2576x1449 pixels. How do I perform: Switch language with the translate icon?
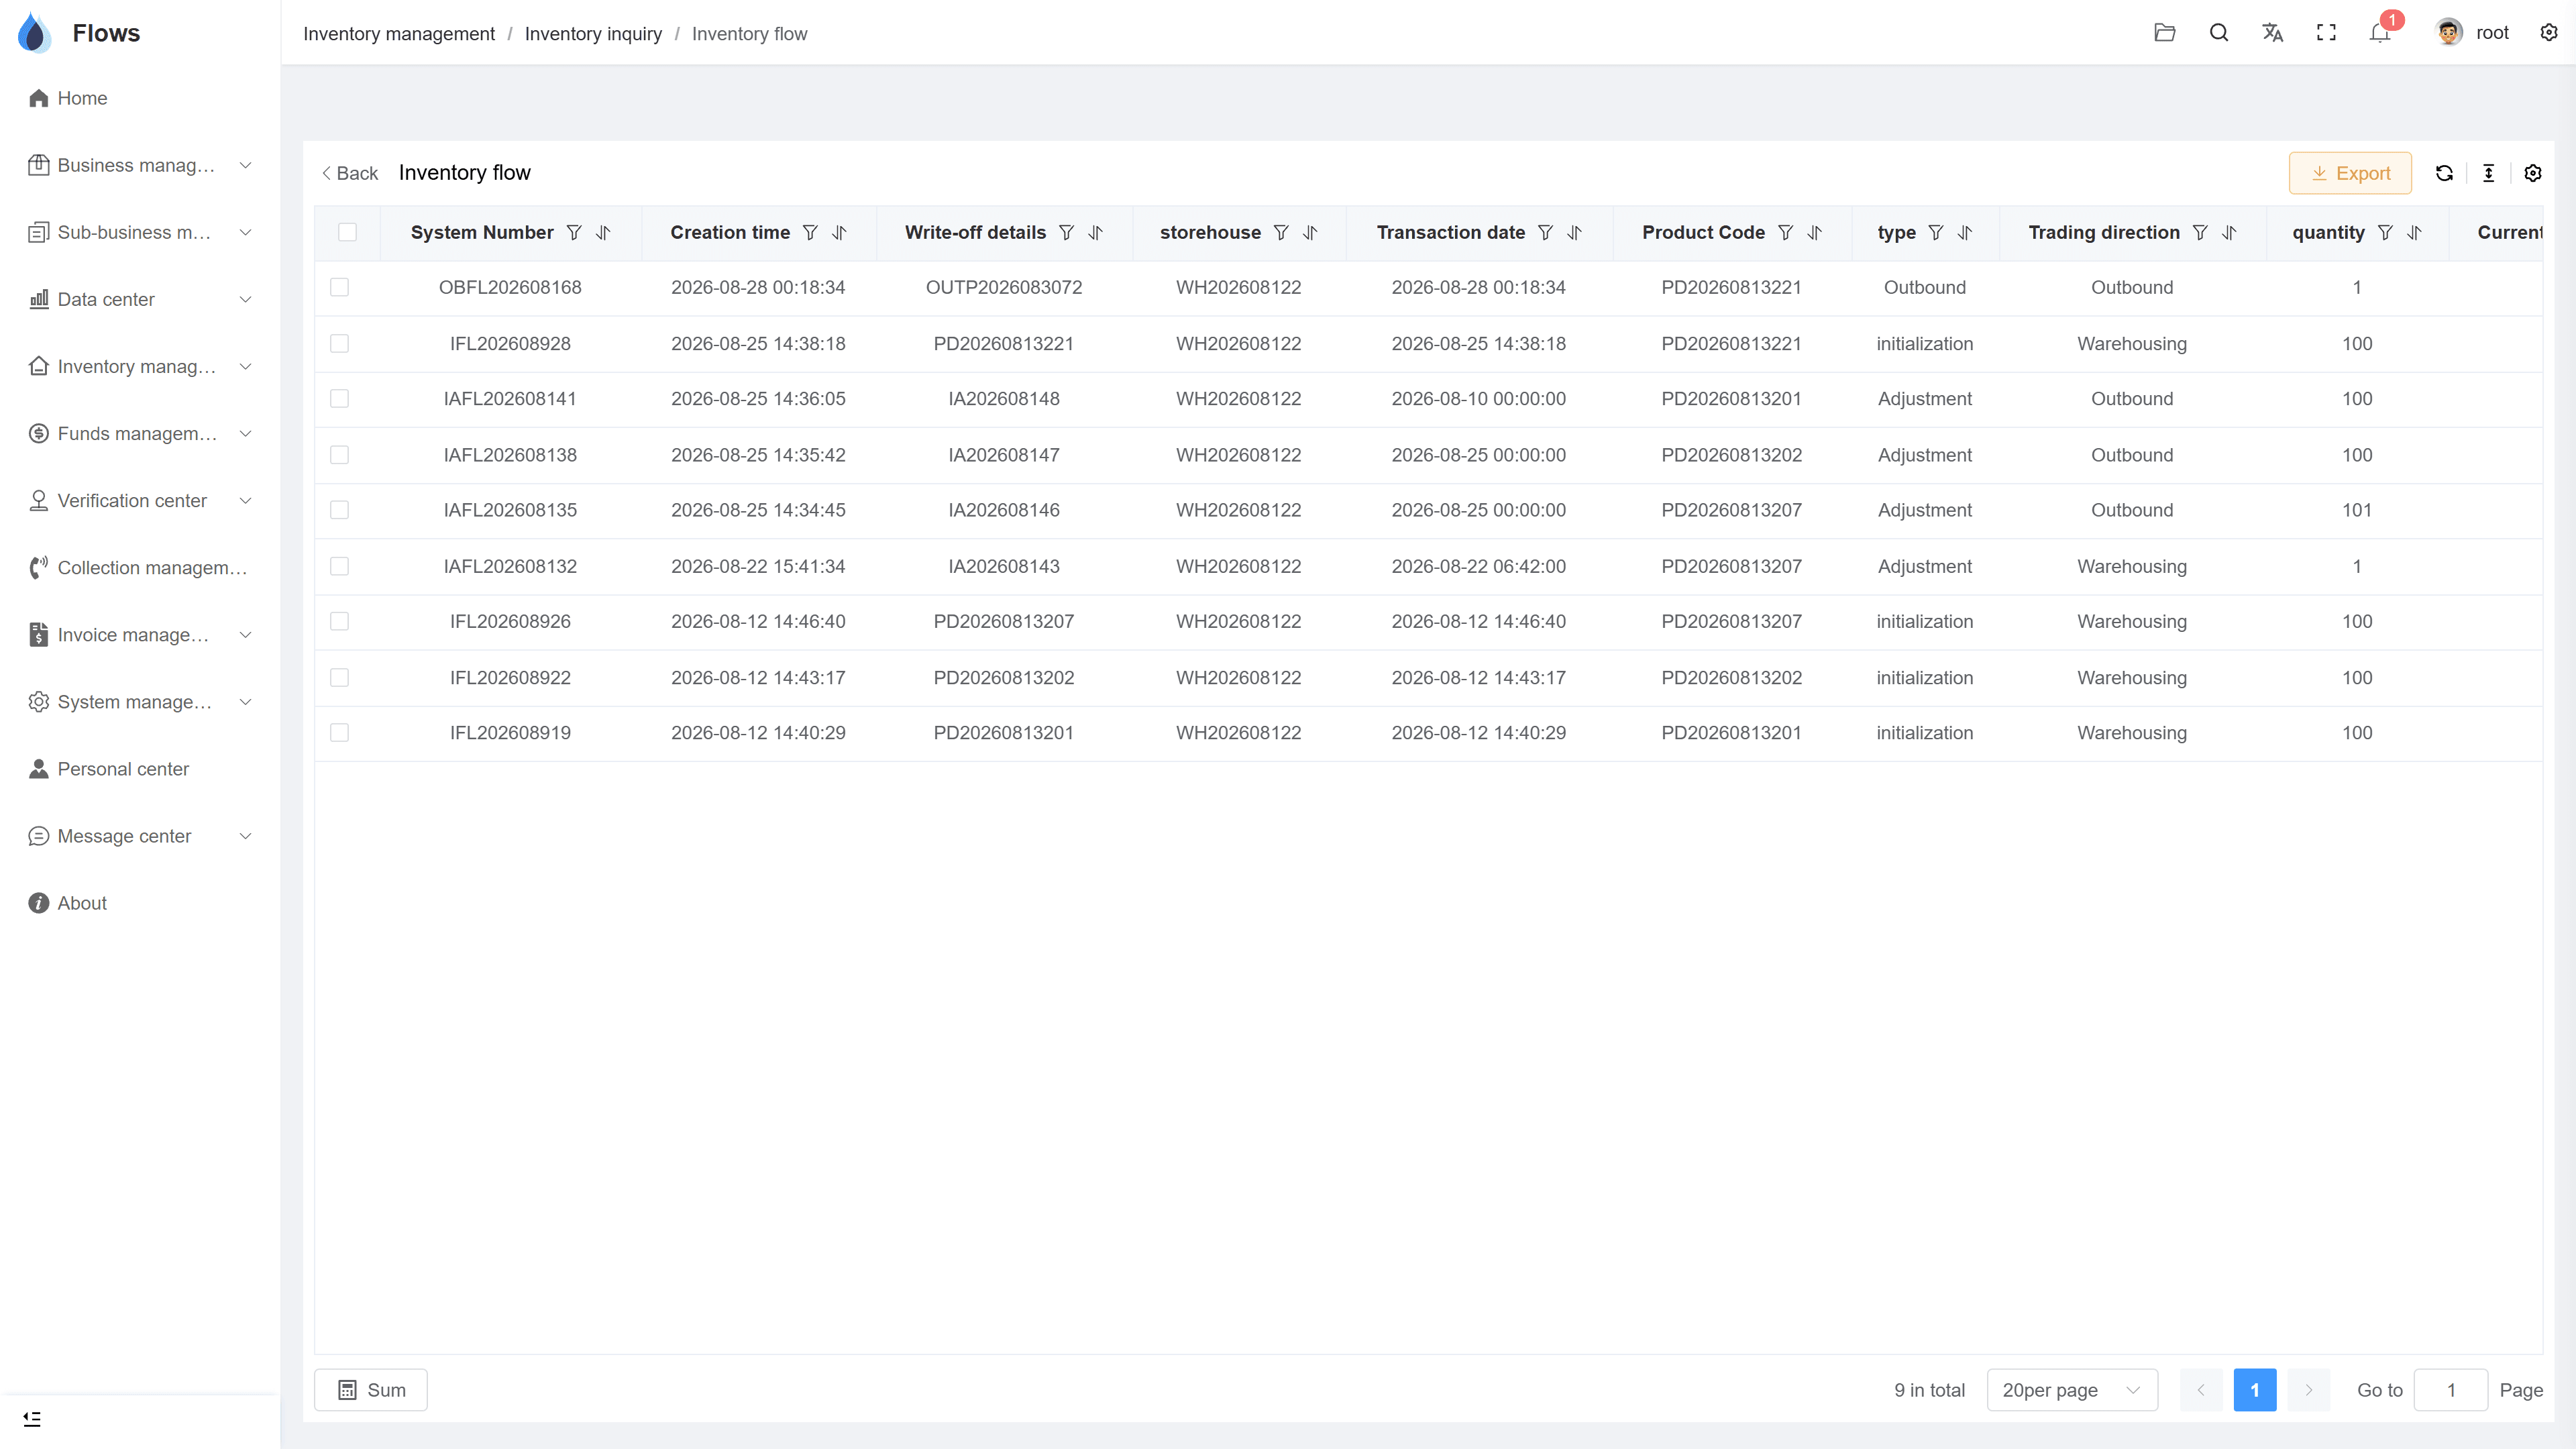(x=2273, y=33)
